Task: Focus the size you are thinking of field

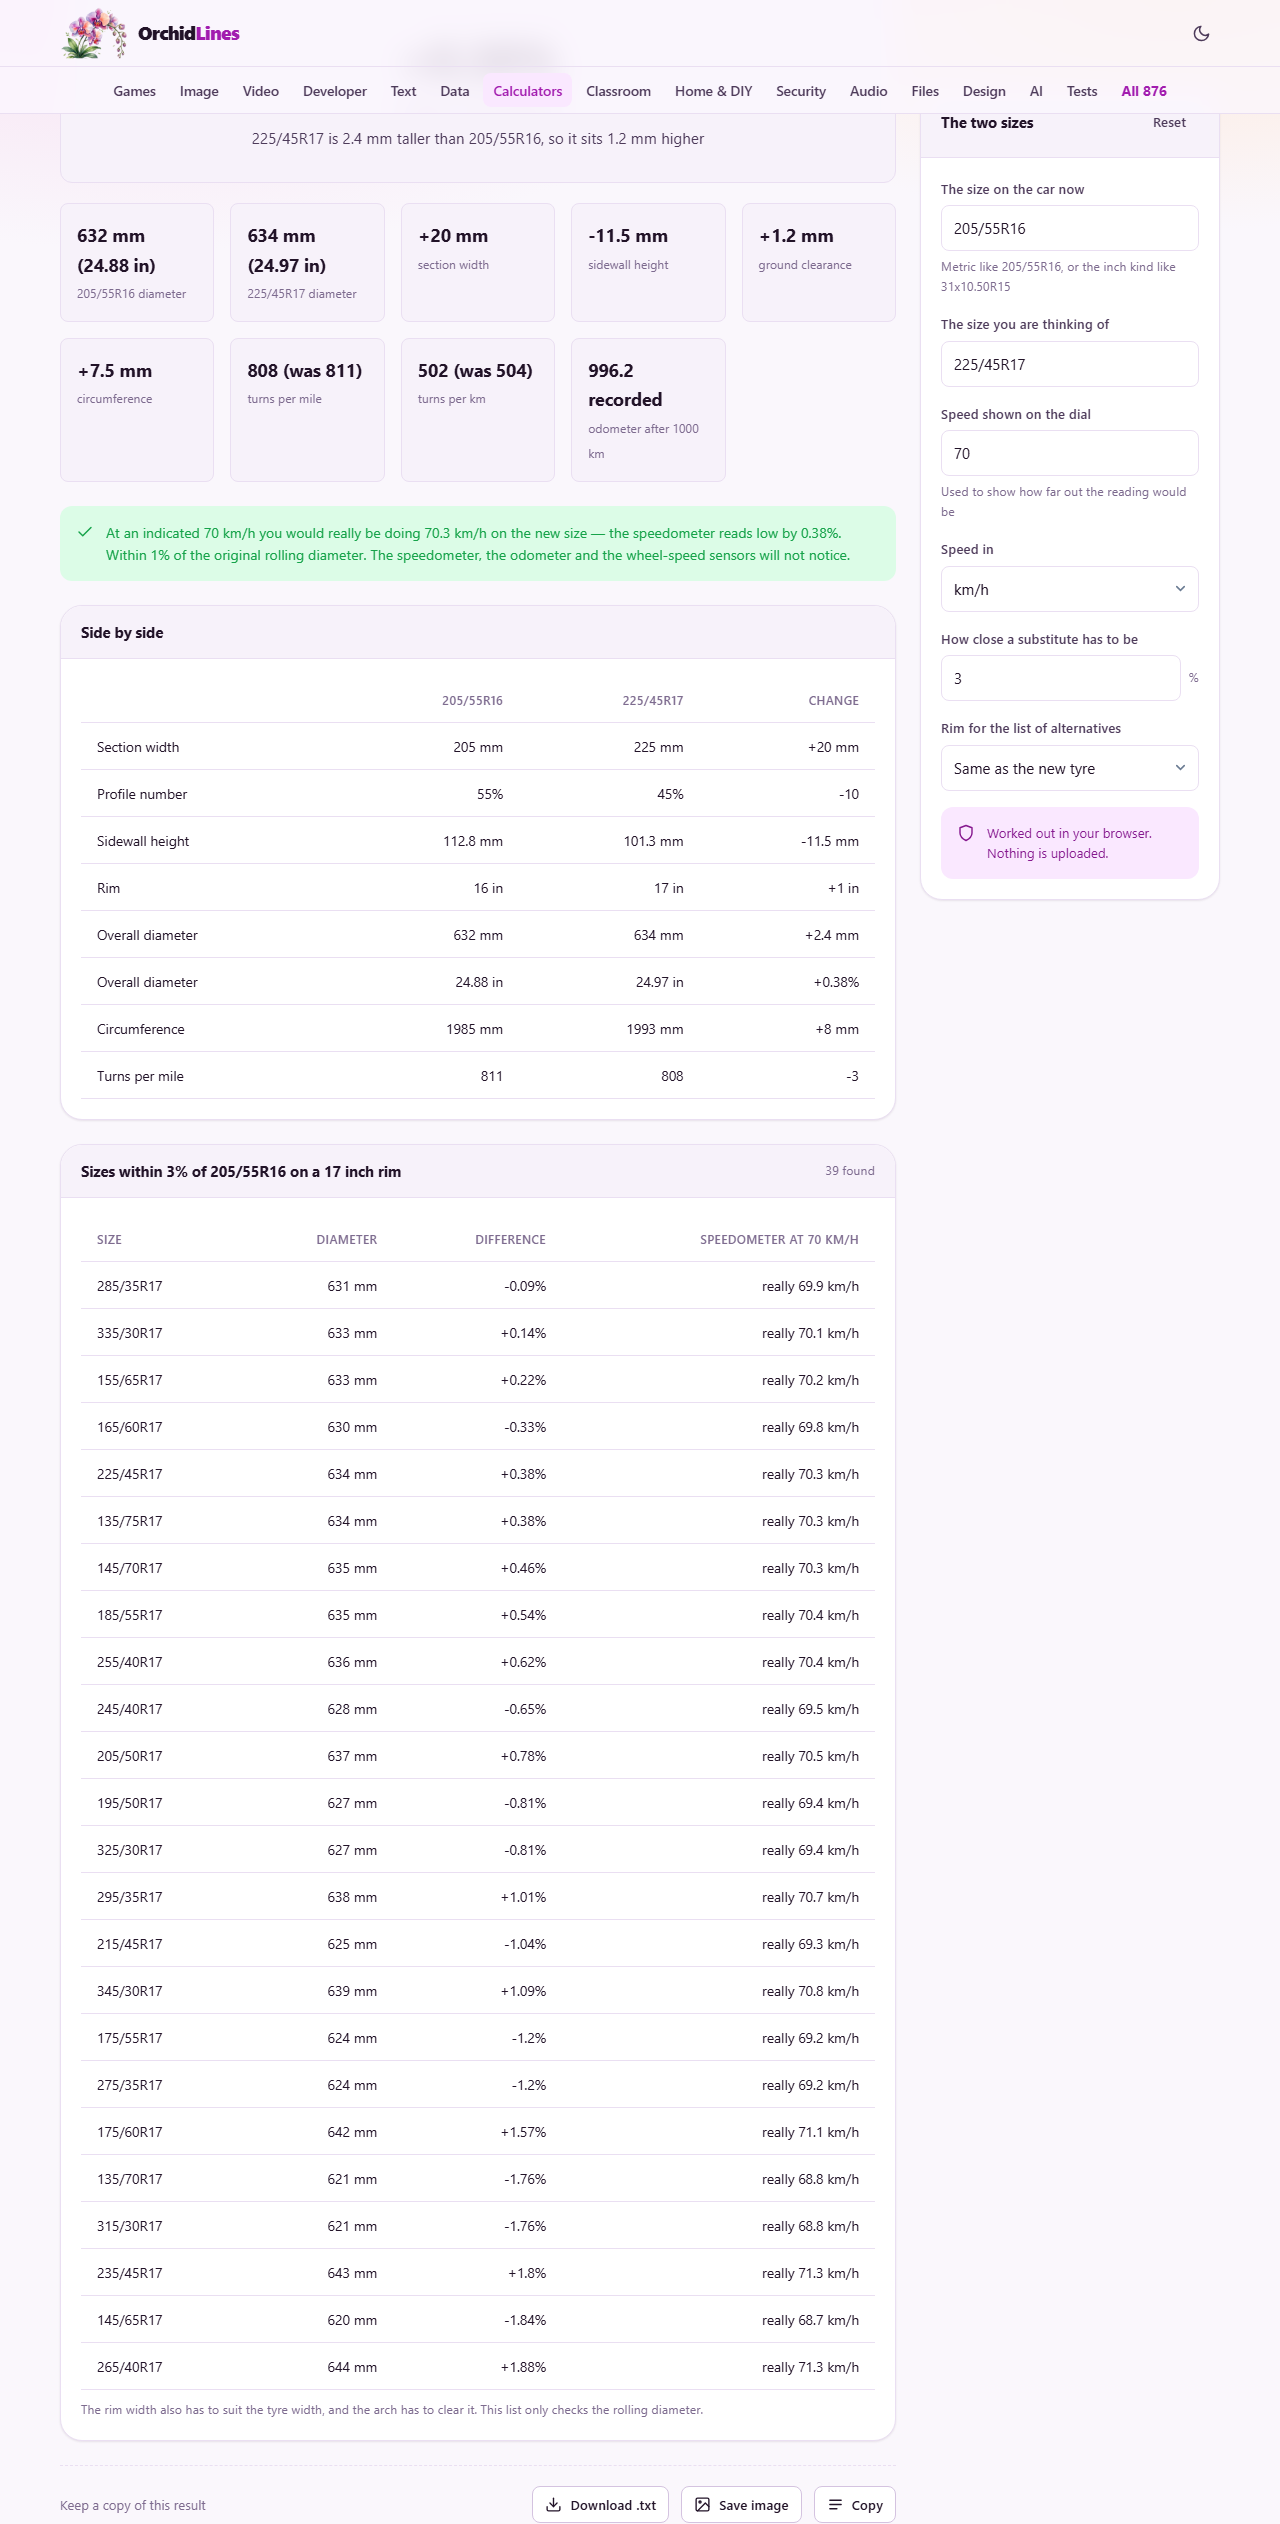Action: click(1069, 364)
